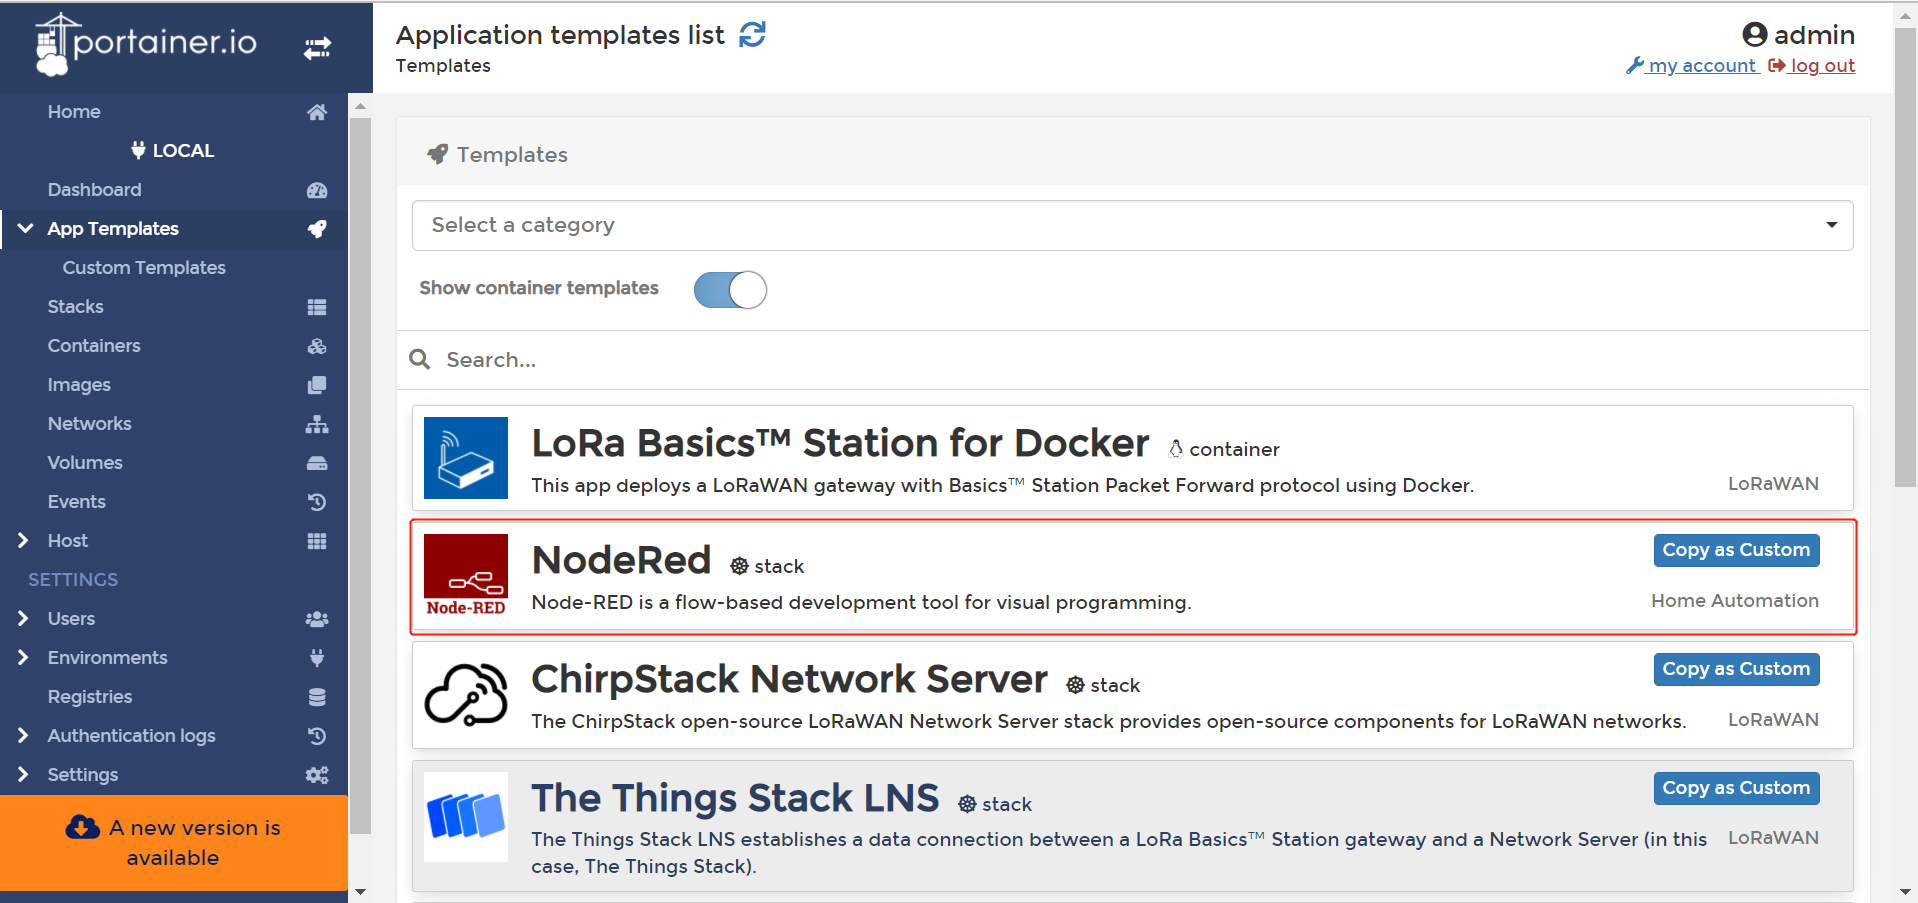This screenshot has width=1918, height=903.
Task: Click the Volumes drive icon
Action: pyautogui.click(x=317, y=463)
